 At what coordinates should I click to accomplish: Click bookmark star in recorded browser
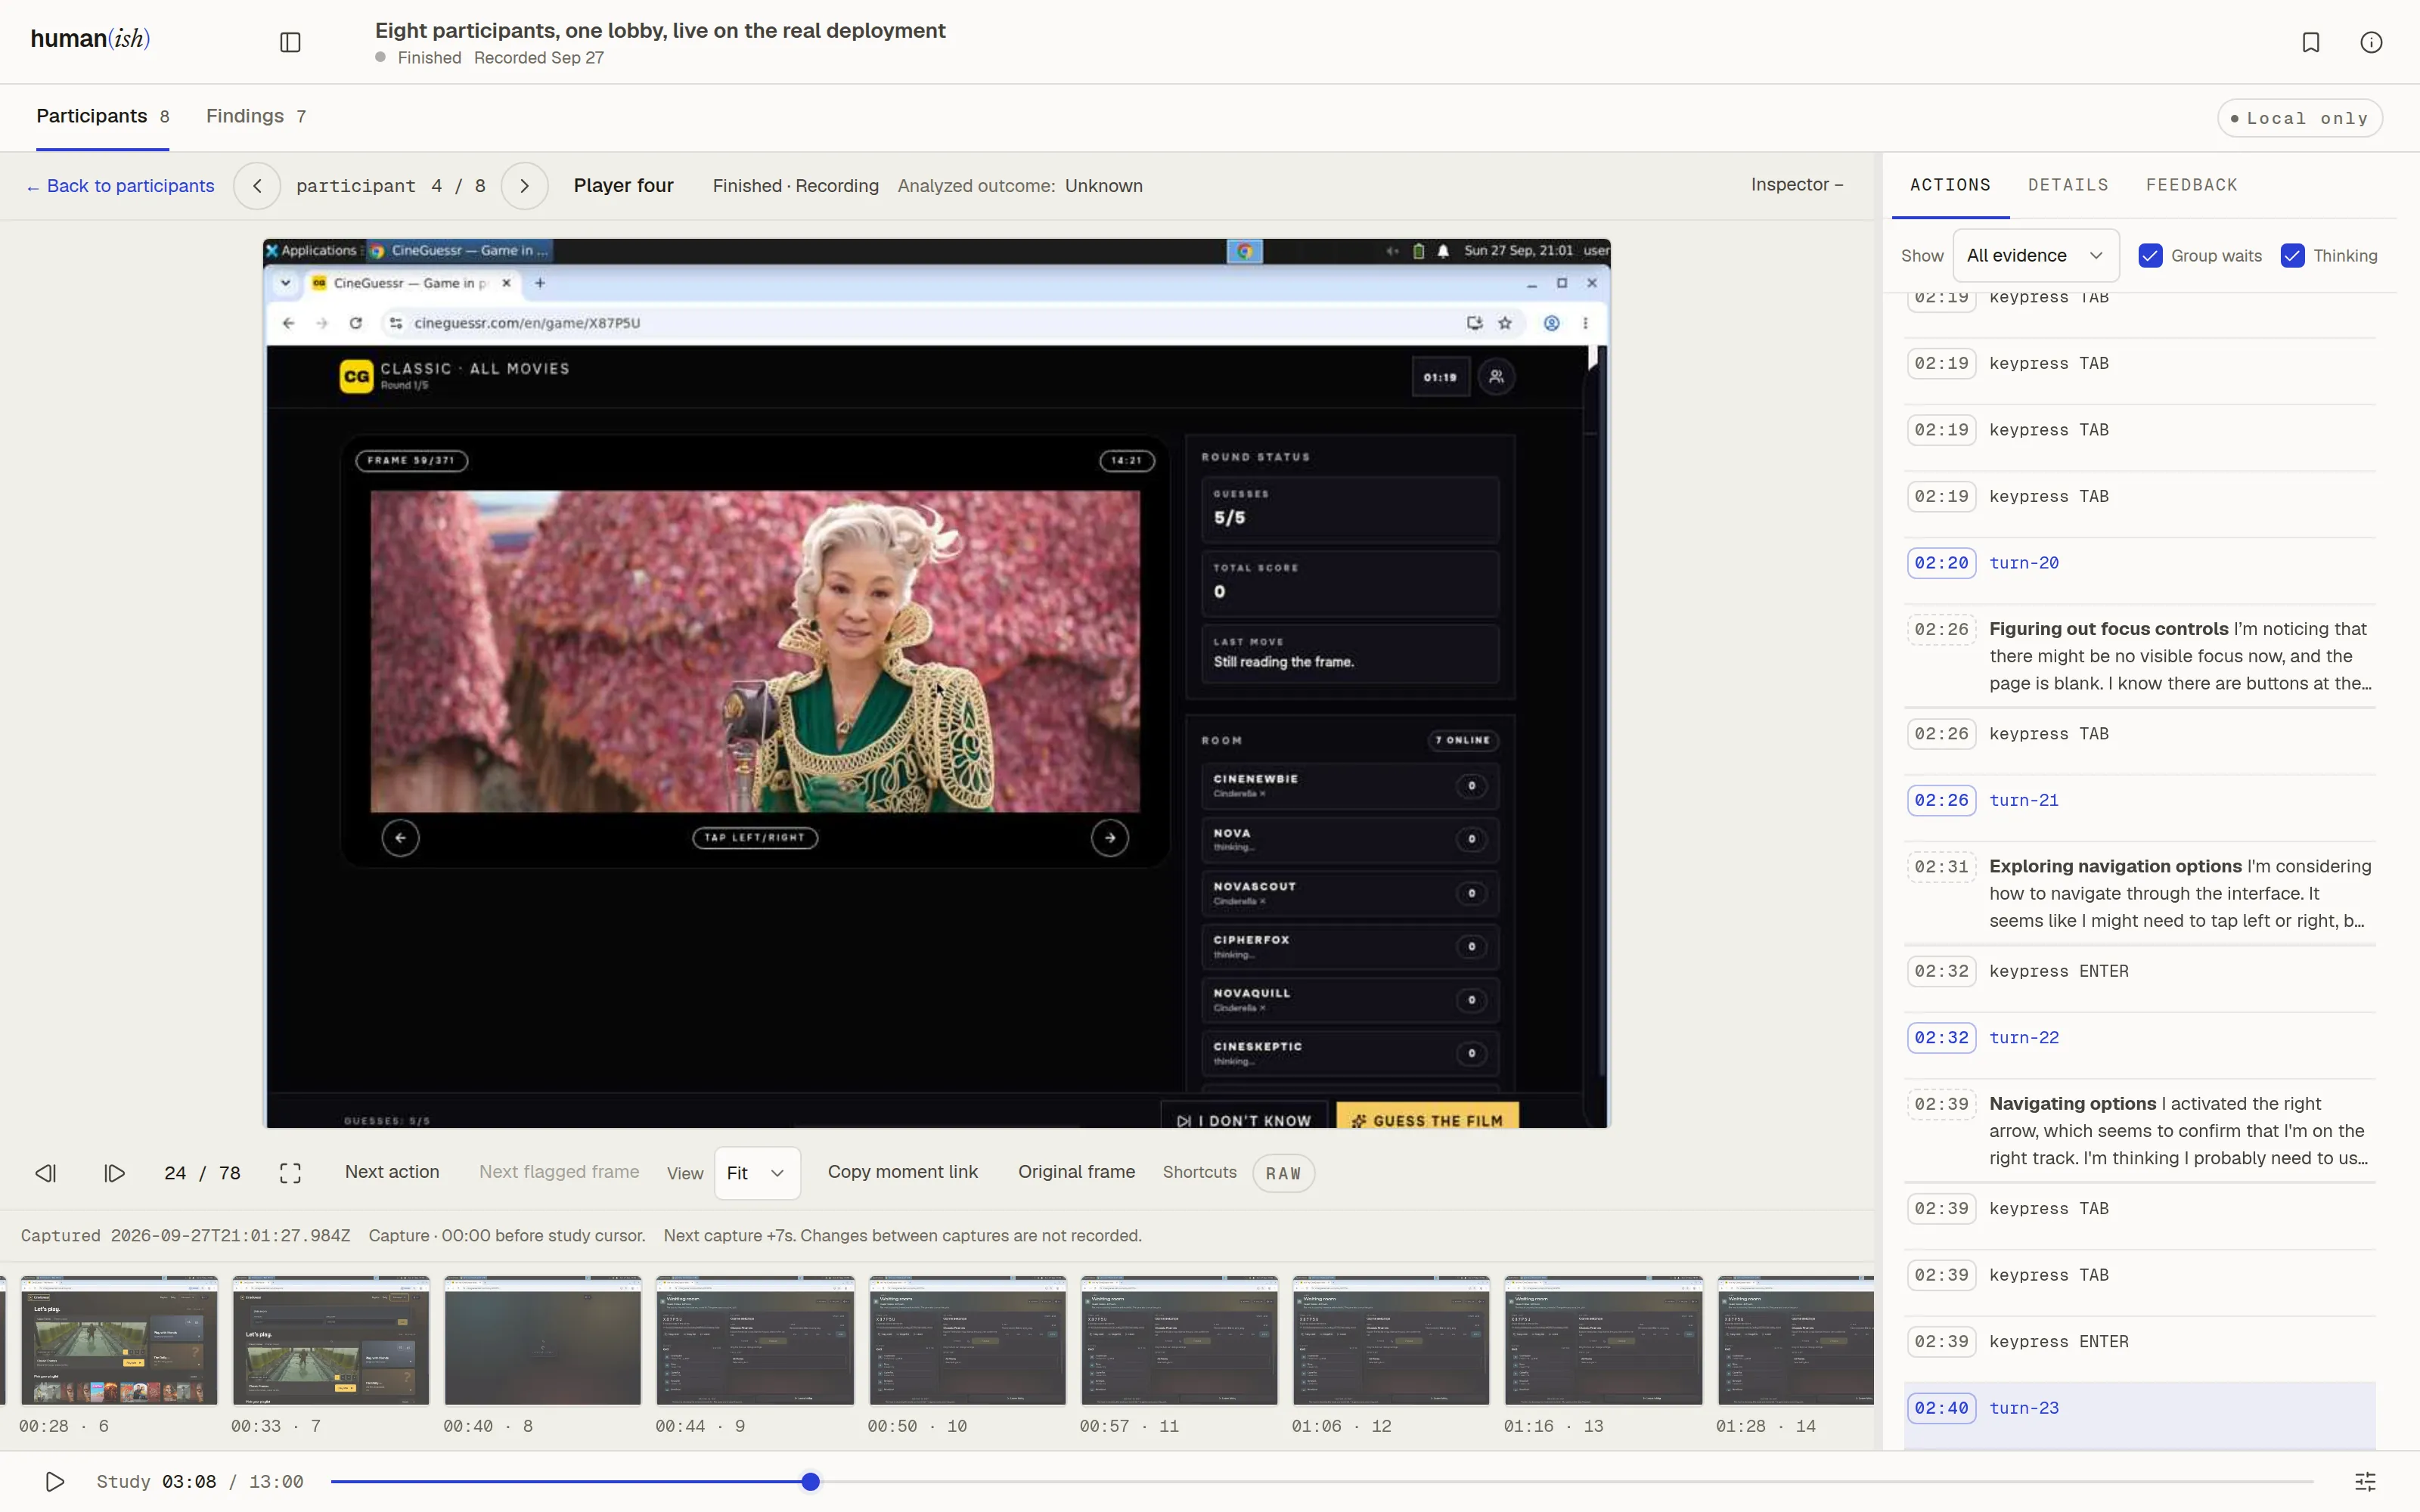[x=1505, y=323]
